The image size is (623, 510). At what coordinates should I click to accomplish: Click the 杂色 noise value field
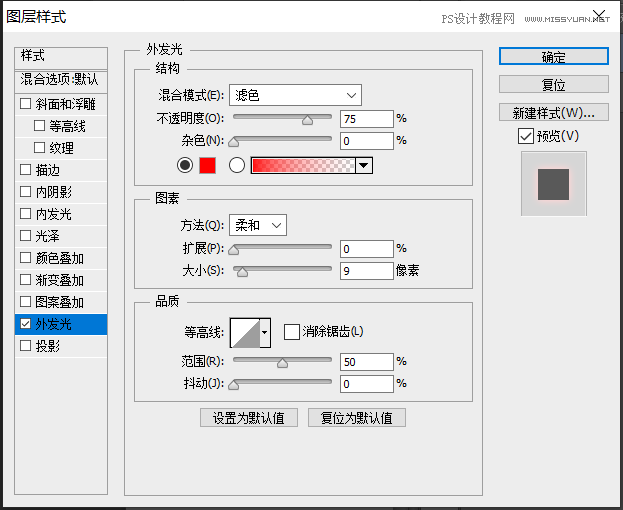[x=367, y=141]
